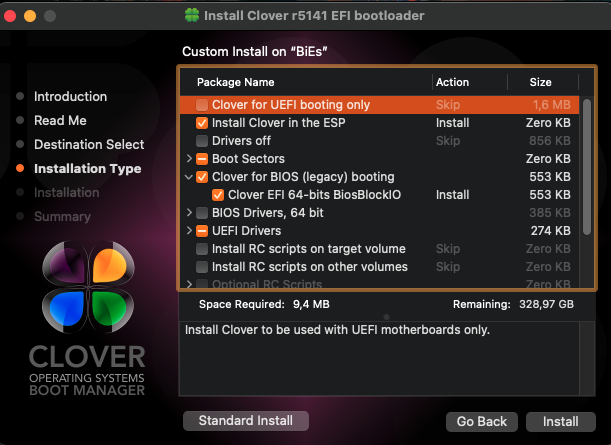
Task: Click the yellow minimize window button
Action: [x=30, y=16]
